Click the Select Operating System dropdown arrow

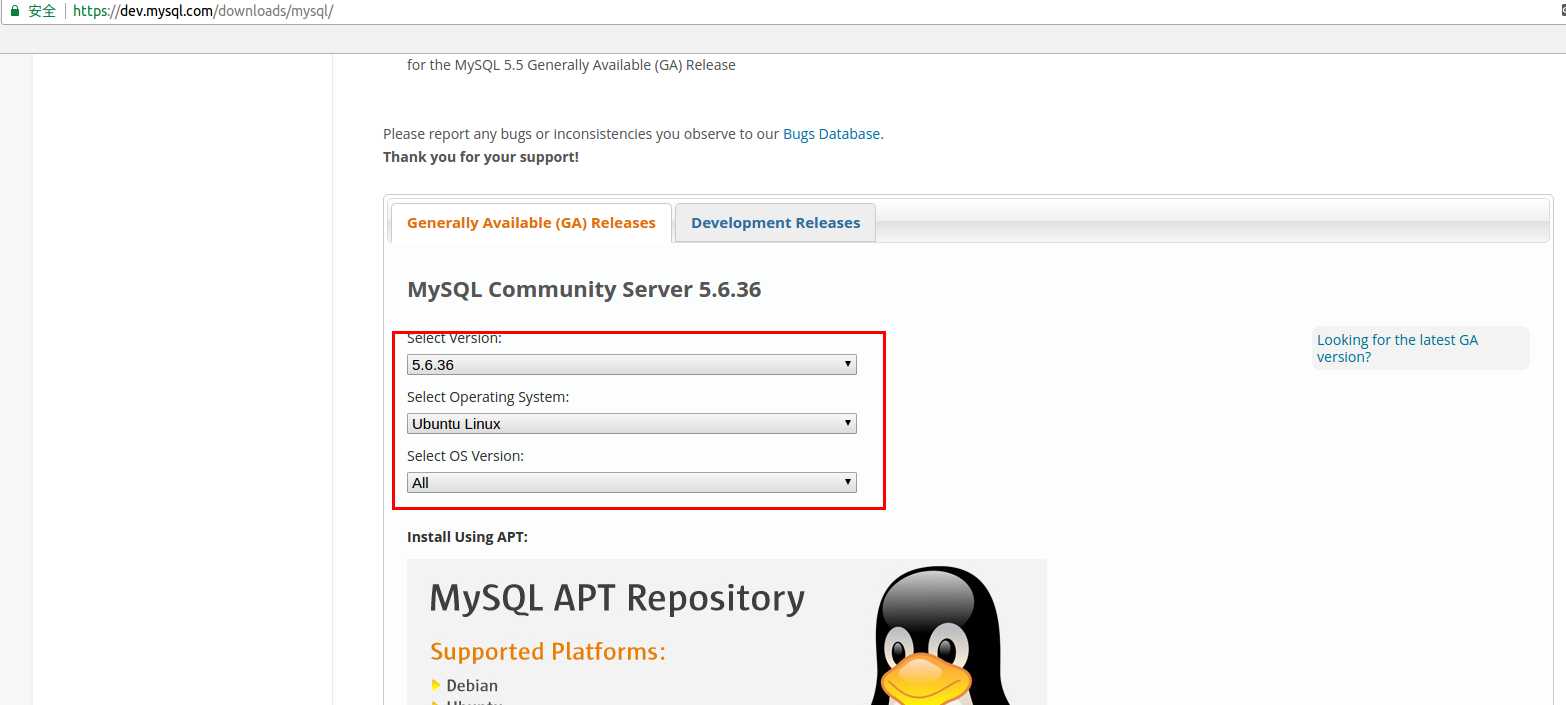click(x=848, y=423)
